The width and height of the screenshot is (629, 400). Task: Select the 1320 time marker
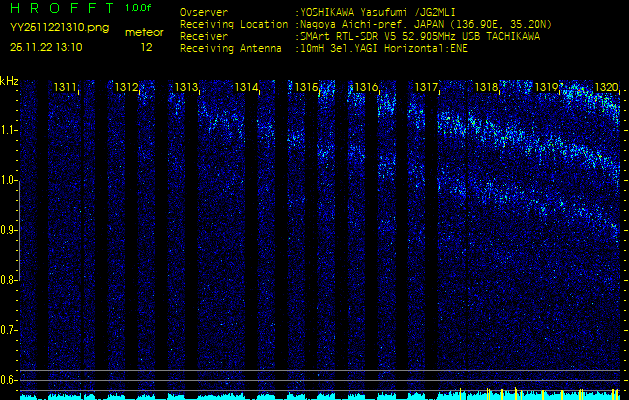click(x=606, y=88)
